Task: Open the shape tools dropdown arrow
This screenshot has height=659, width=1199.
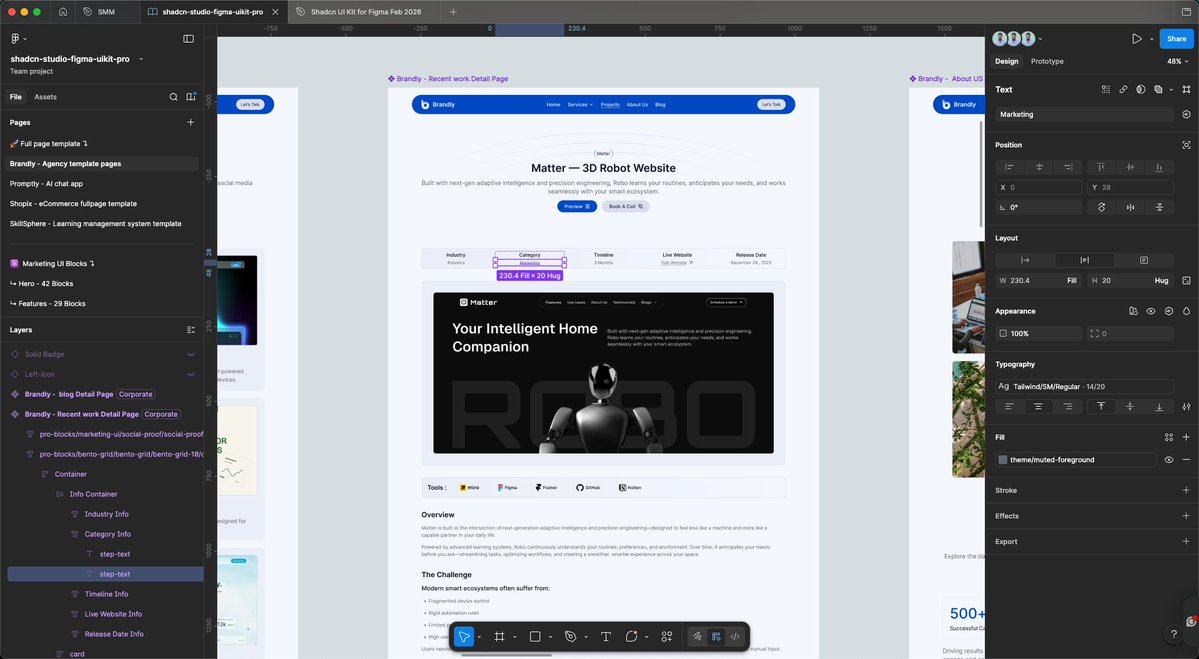Action: coord(551,637)
